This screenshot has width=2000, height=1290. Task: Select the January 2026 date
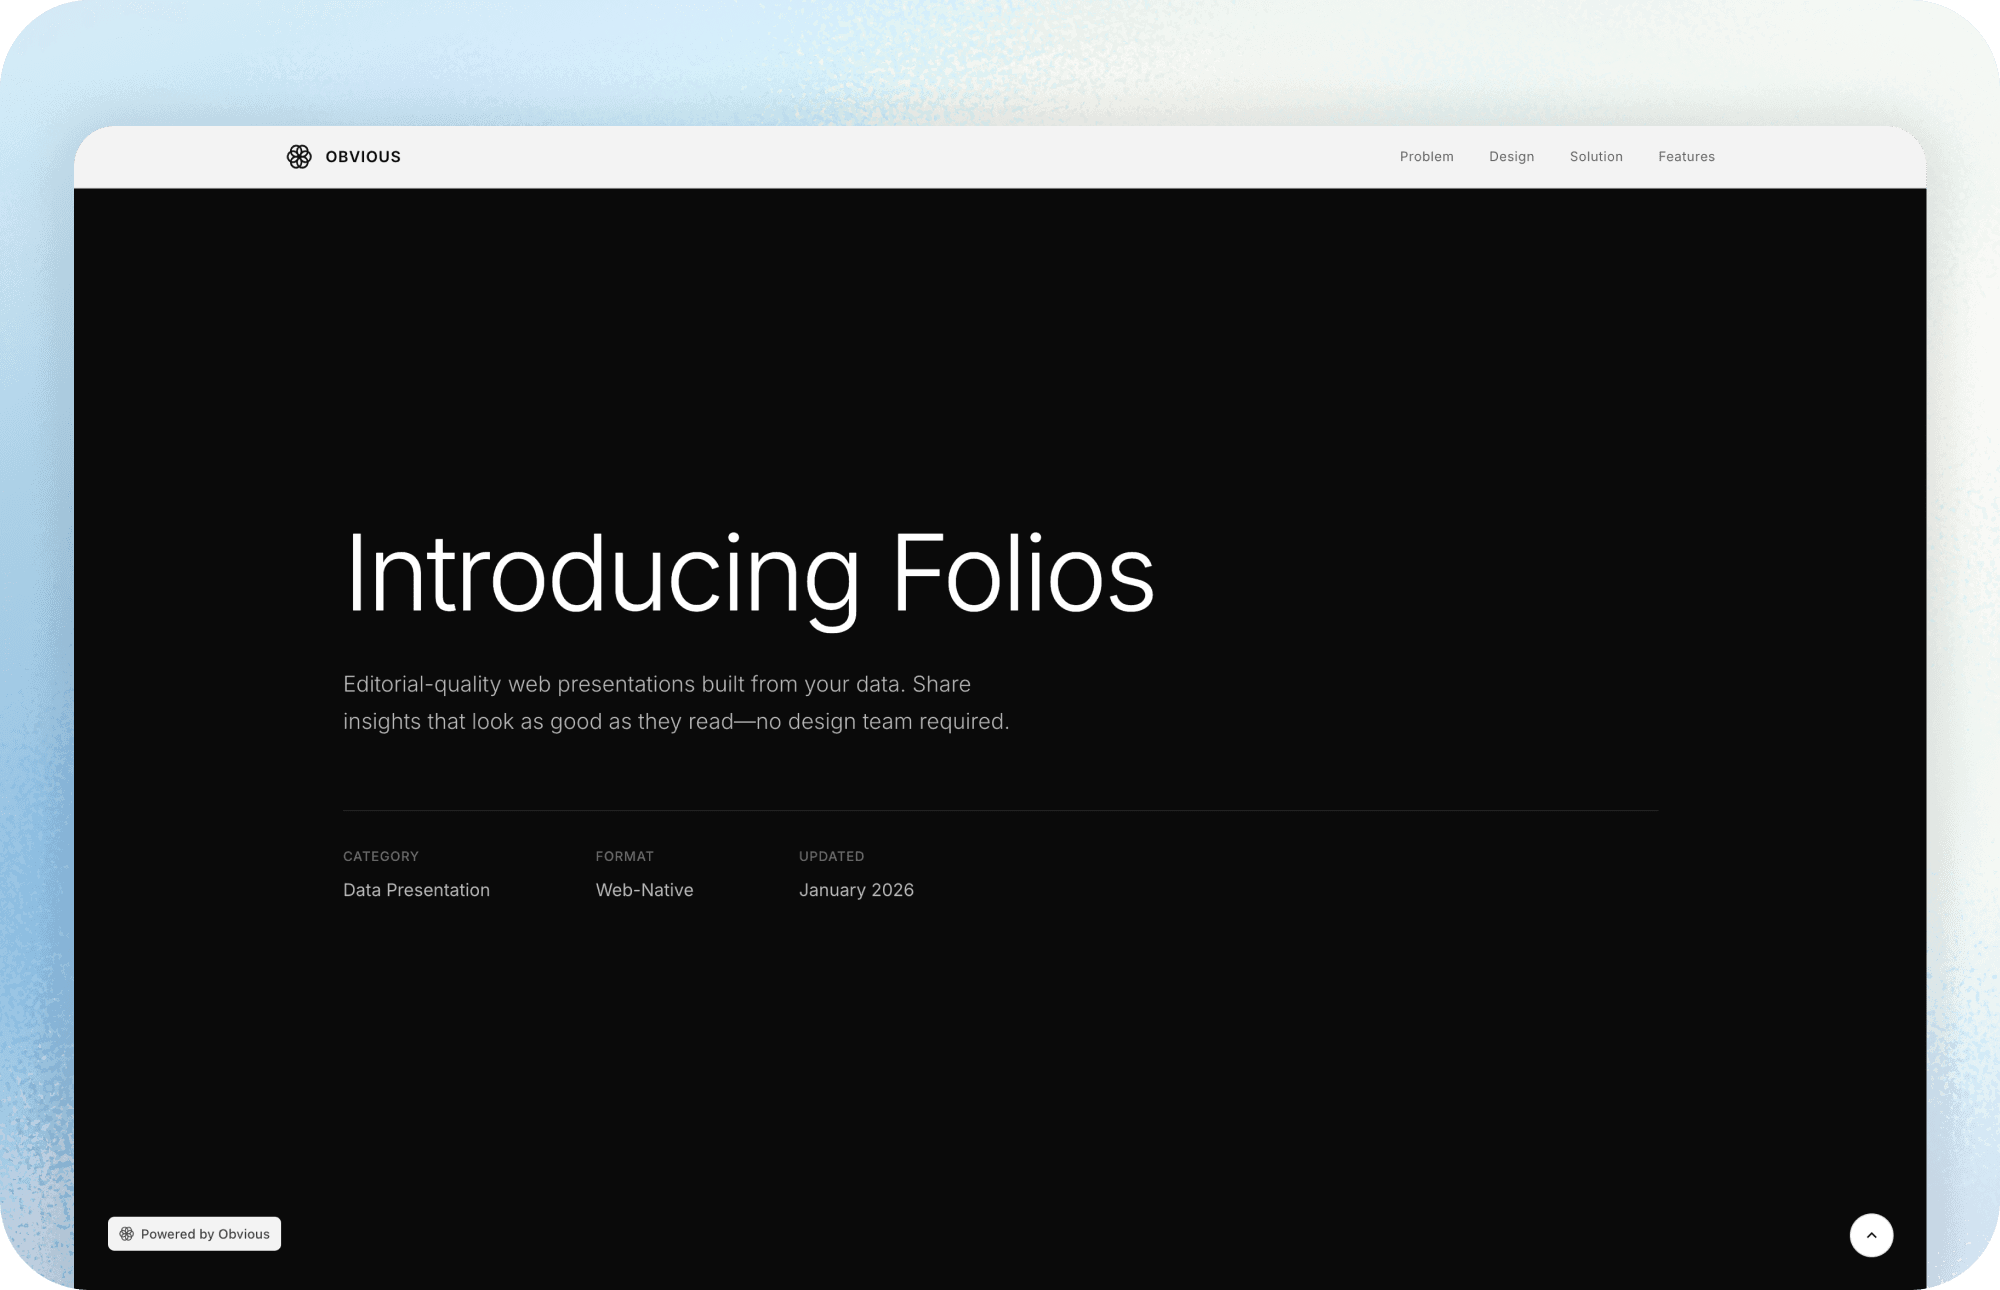856,890
